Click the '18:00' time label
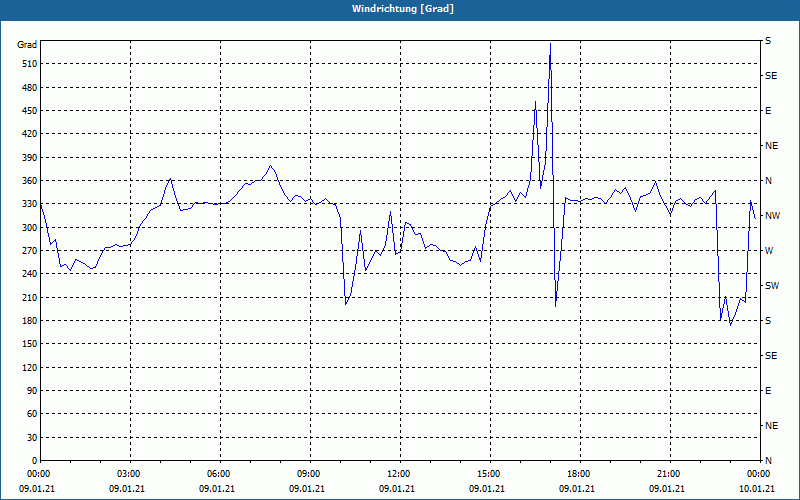 (x=578, y=473)
